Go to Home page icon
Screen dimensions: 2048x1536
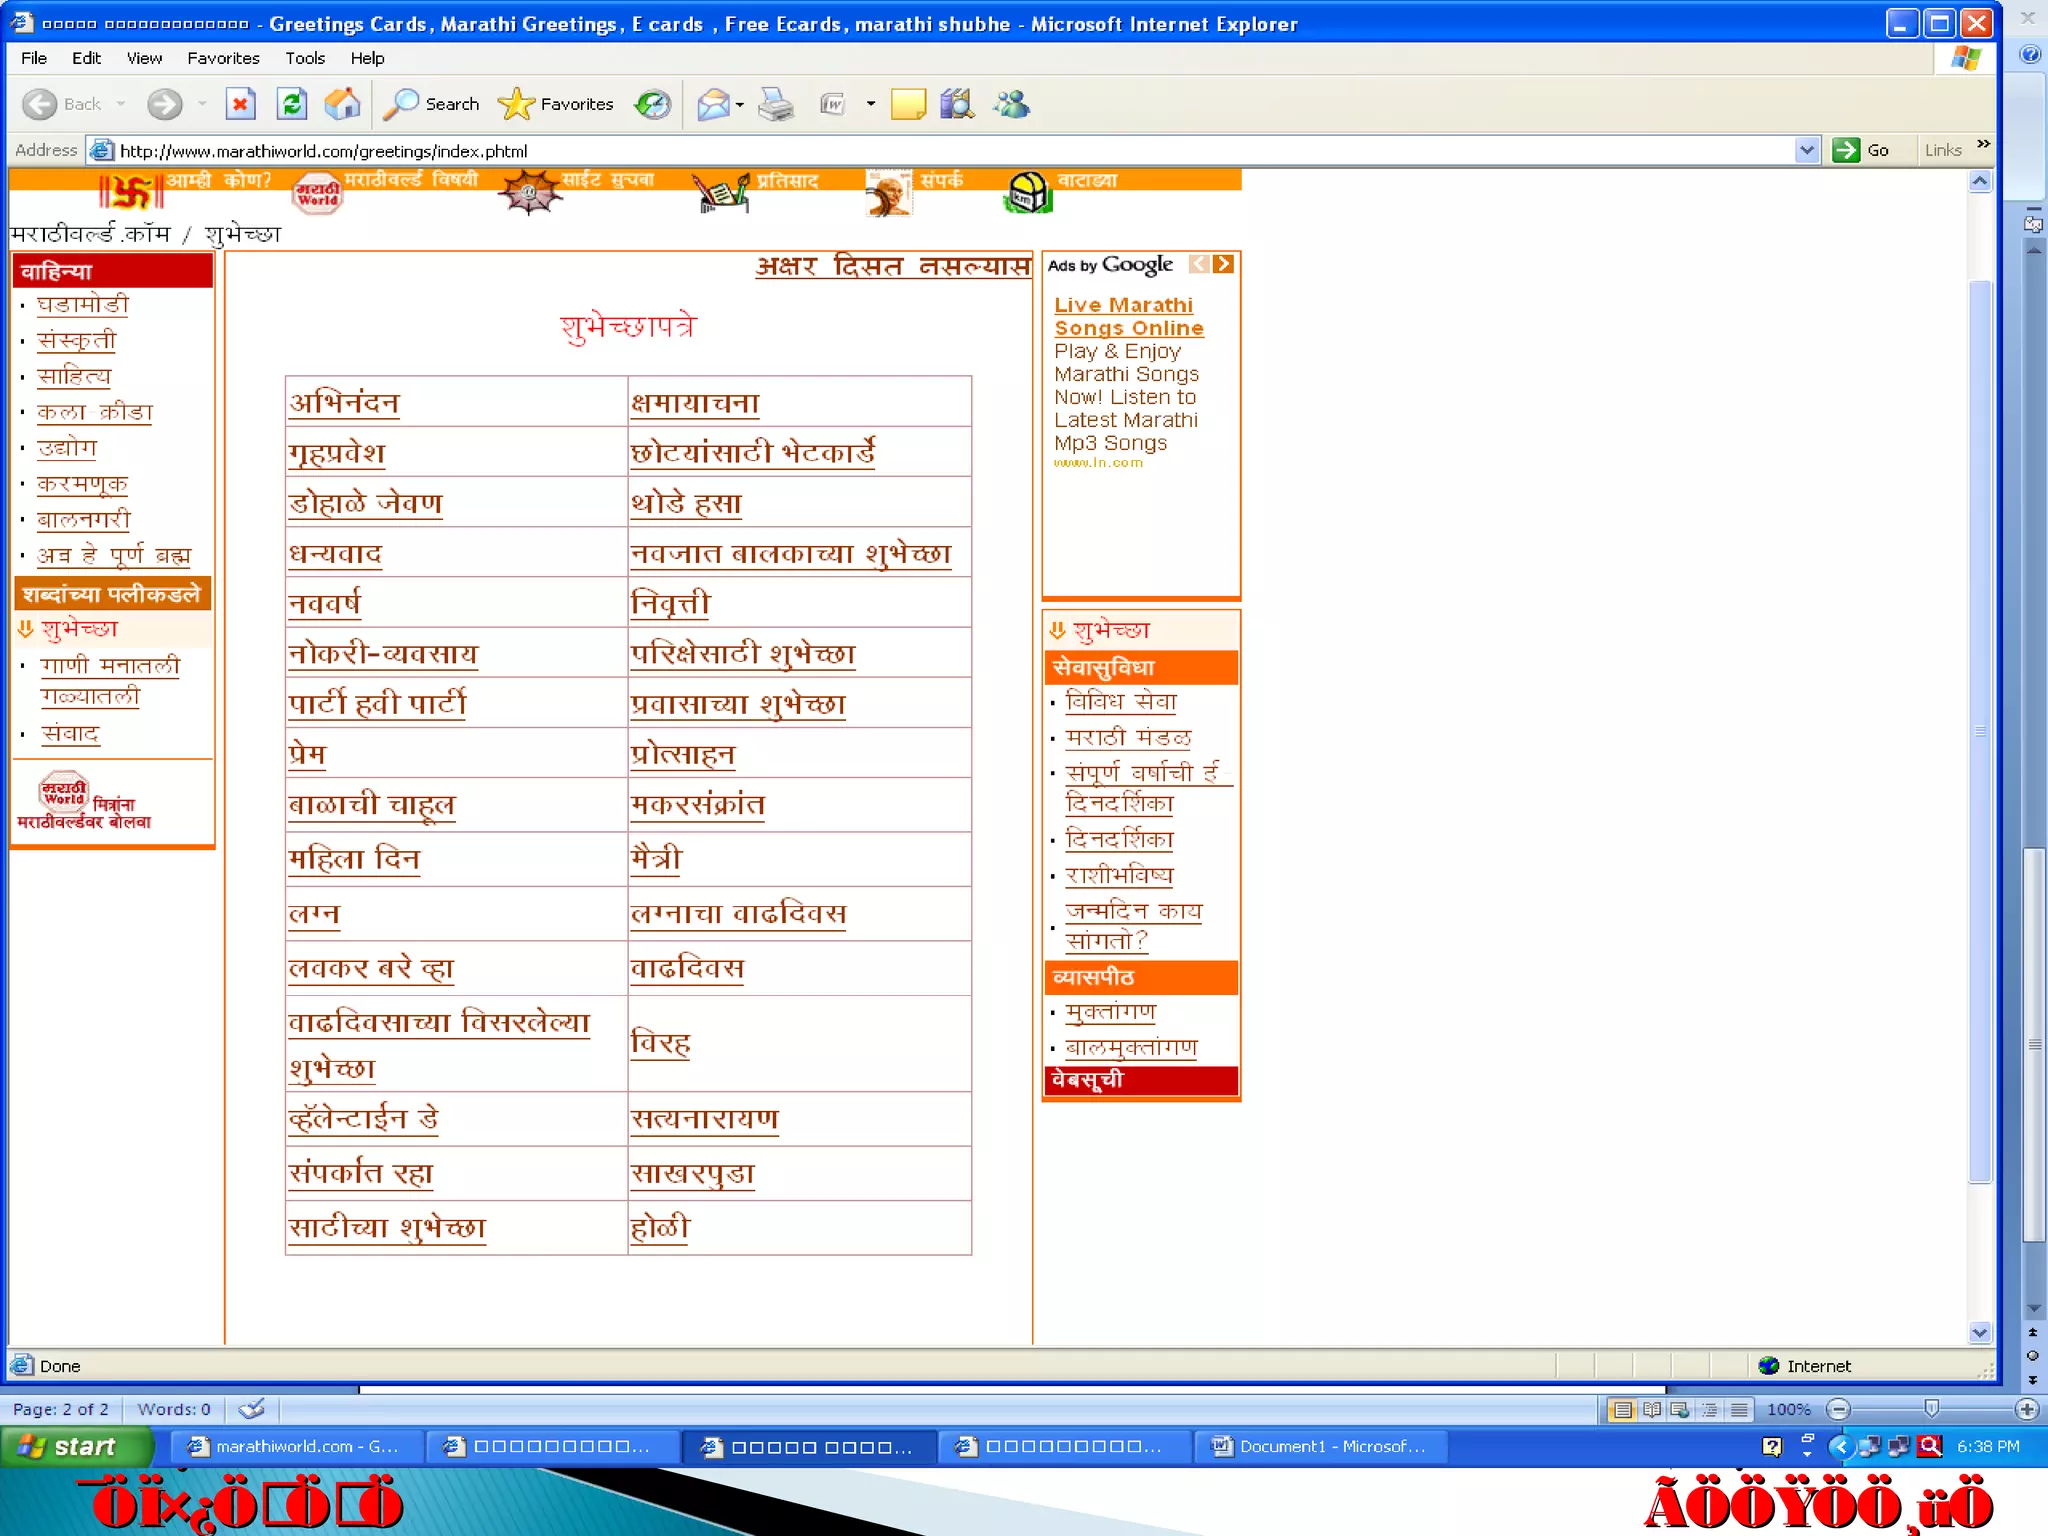coord(343,104)
